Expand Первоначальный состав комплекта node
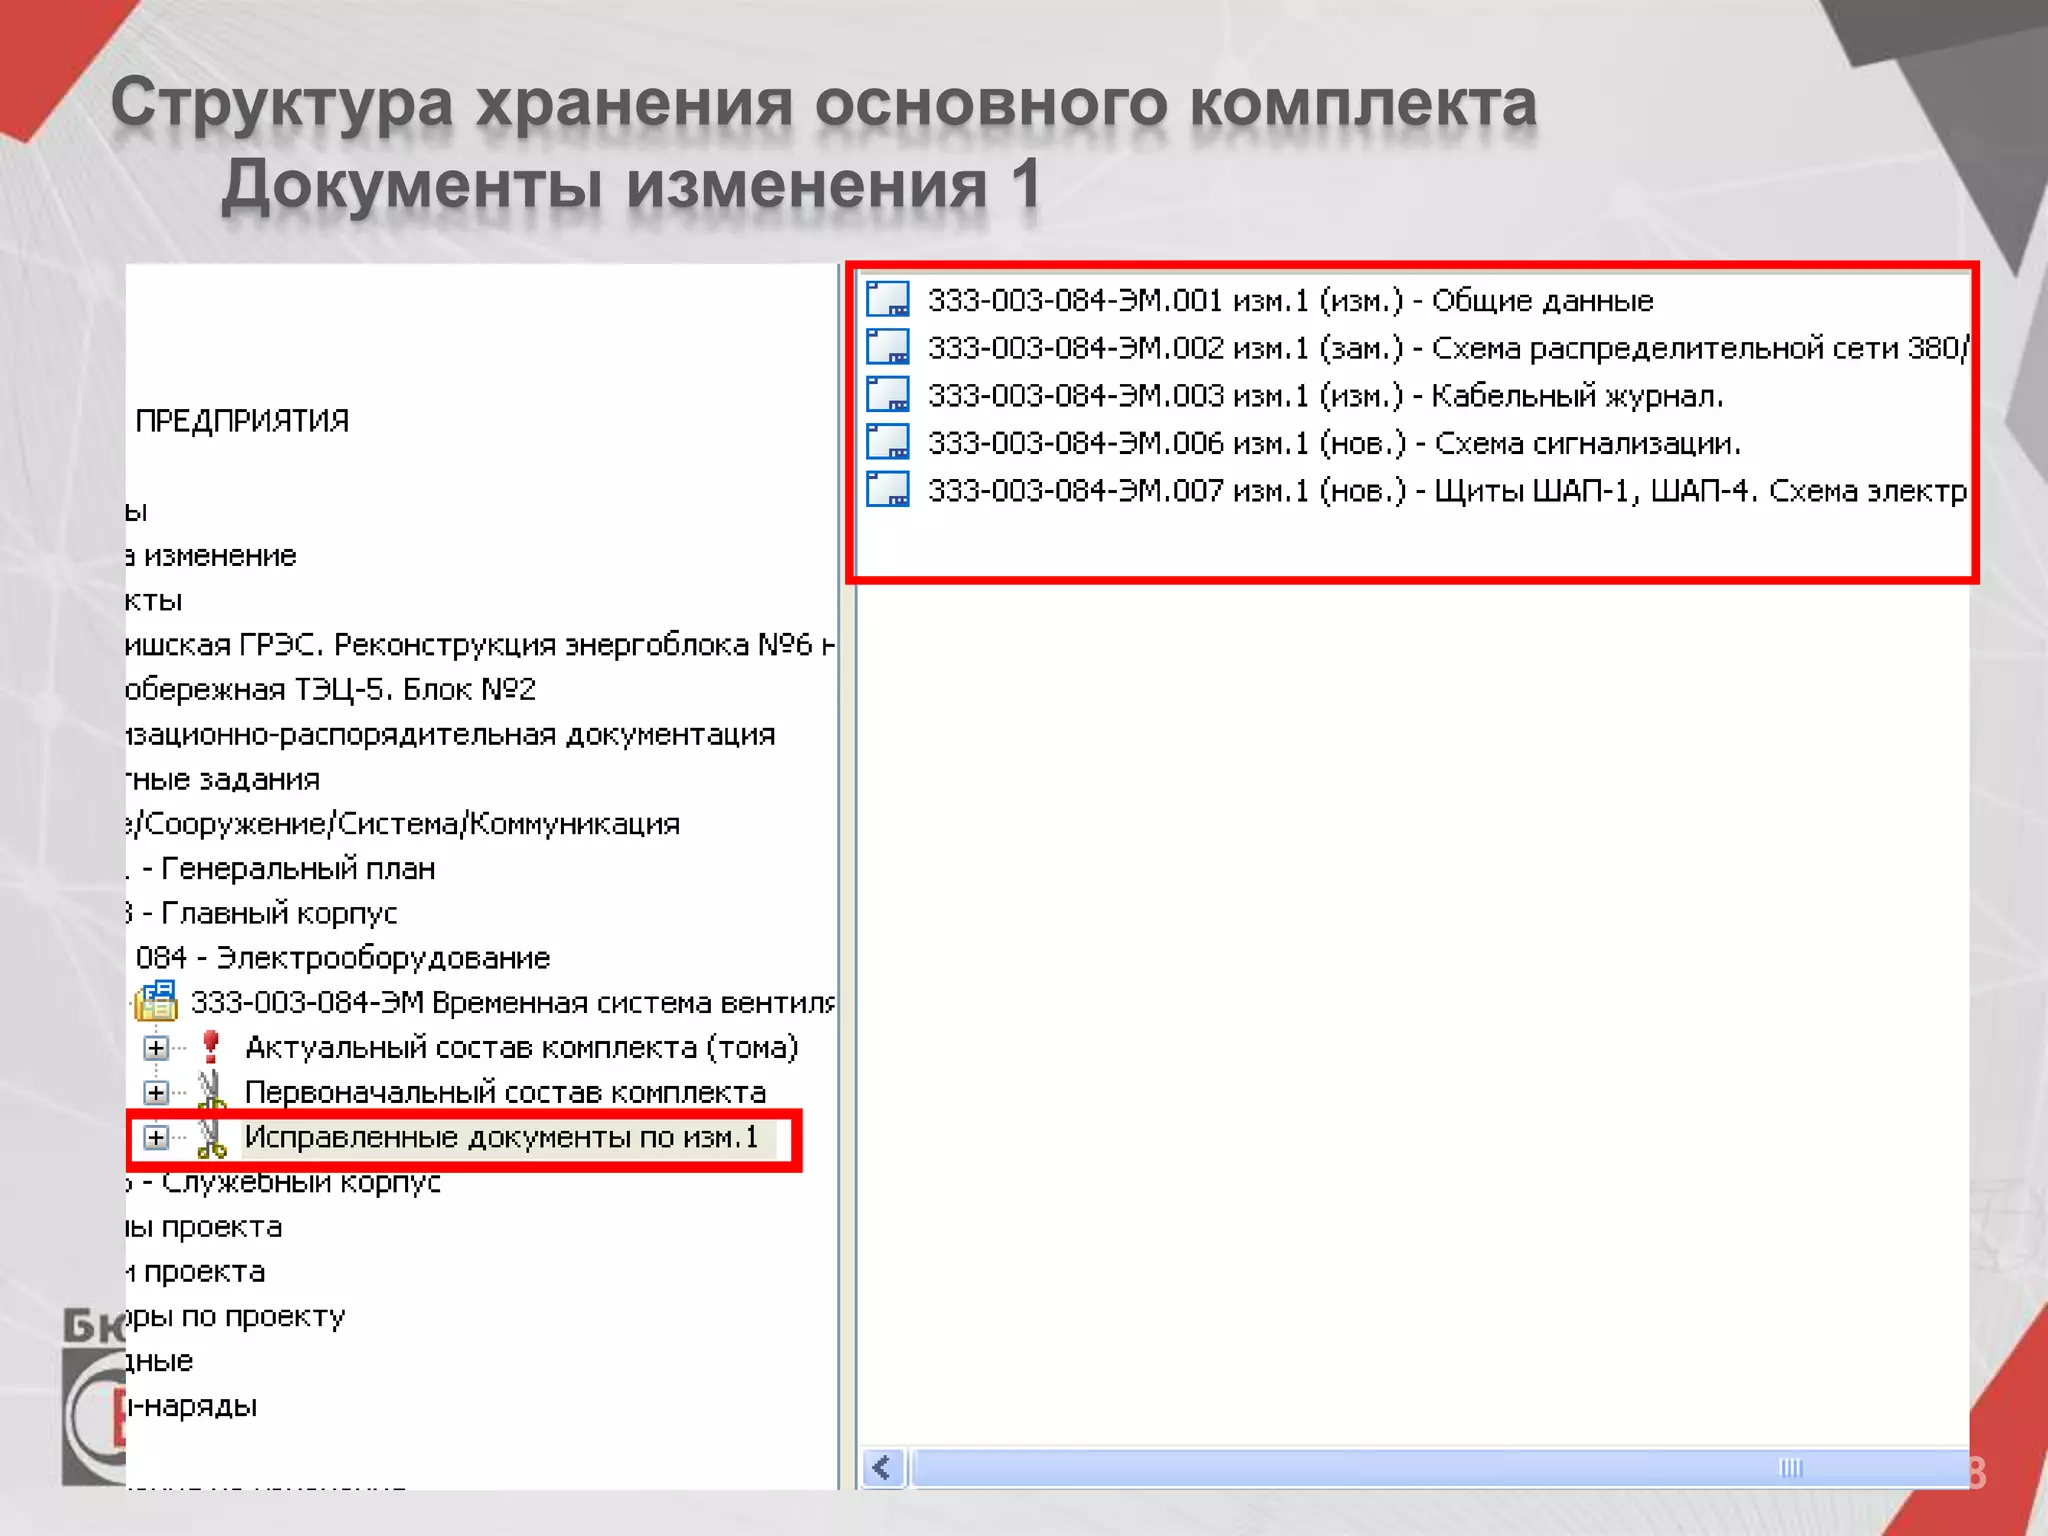 click(x=155, y=1092)
